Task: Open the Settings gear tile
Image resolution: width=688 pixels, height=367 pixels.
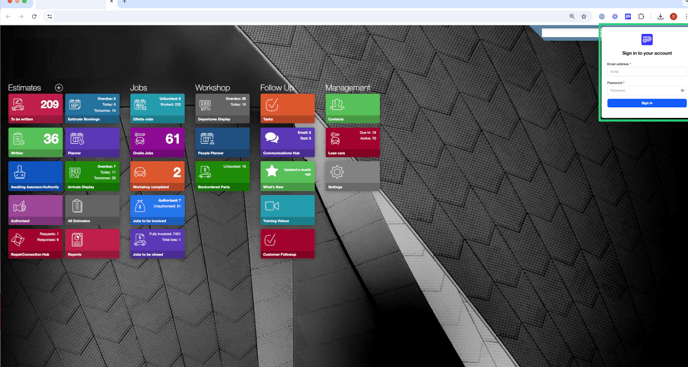Action: 353,176
